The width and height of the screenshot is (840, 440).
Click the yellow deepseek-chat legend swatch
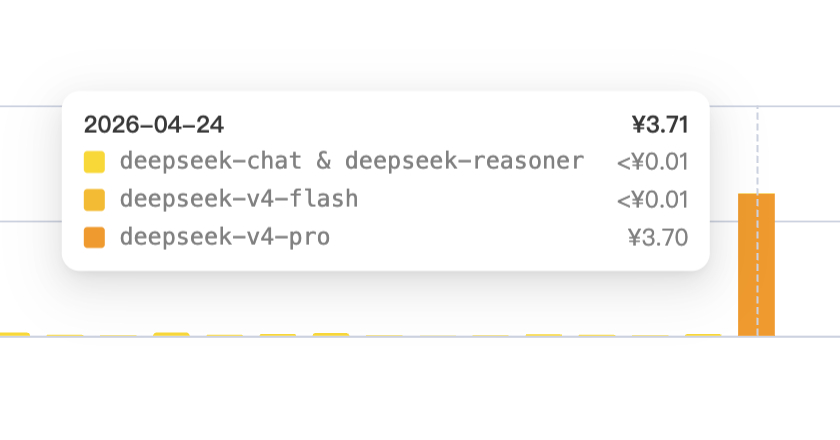[94, 161]
